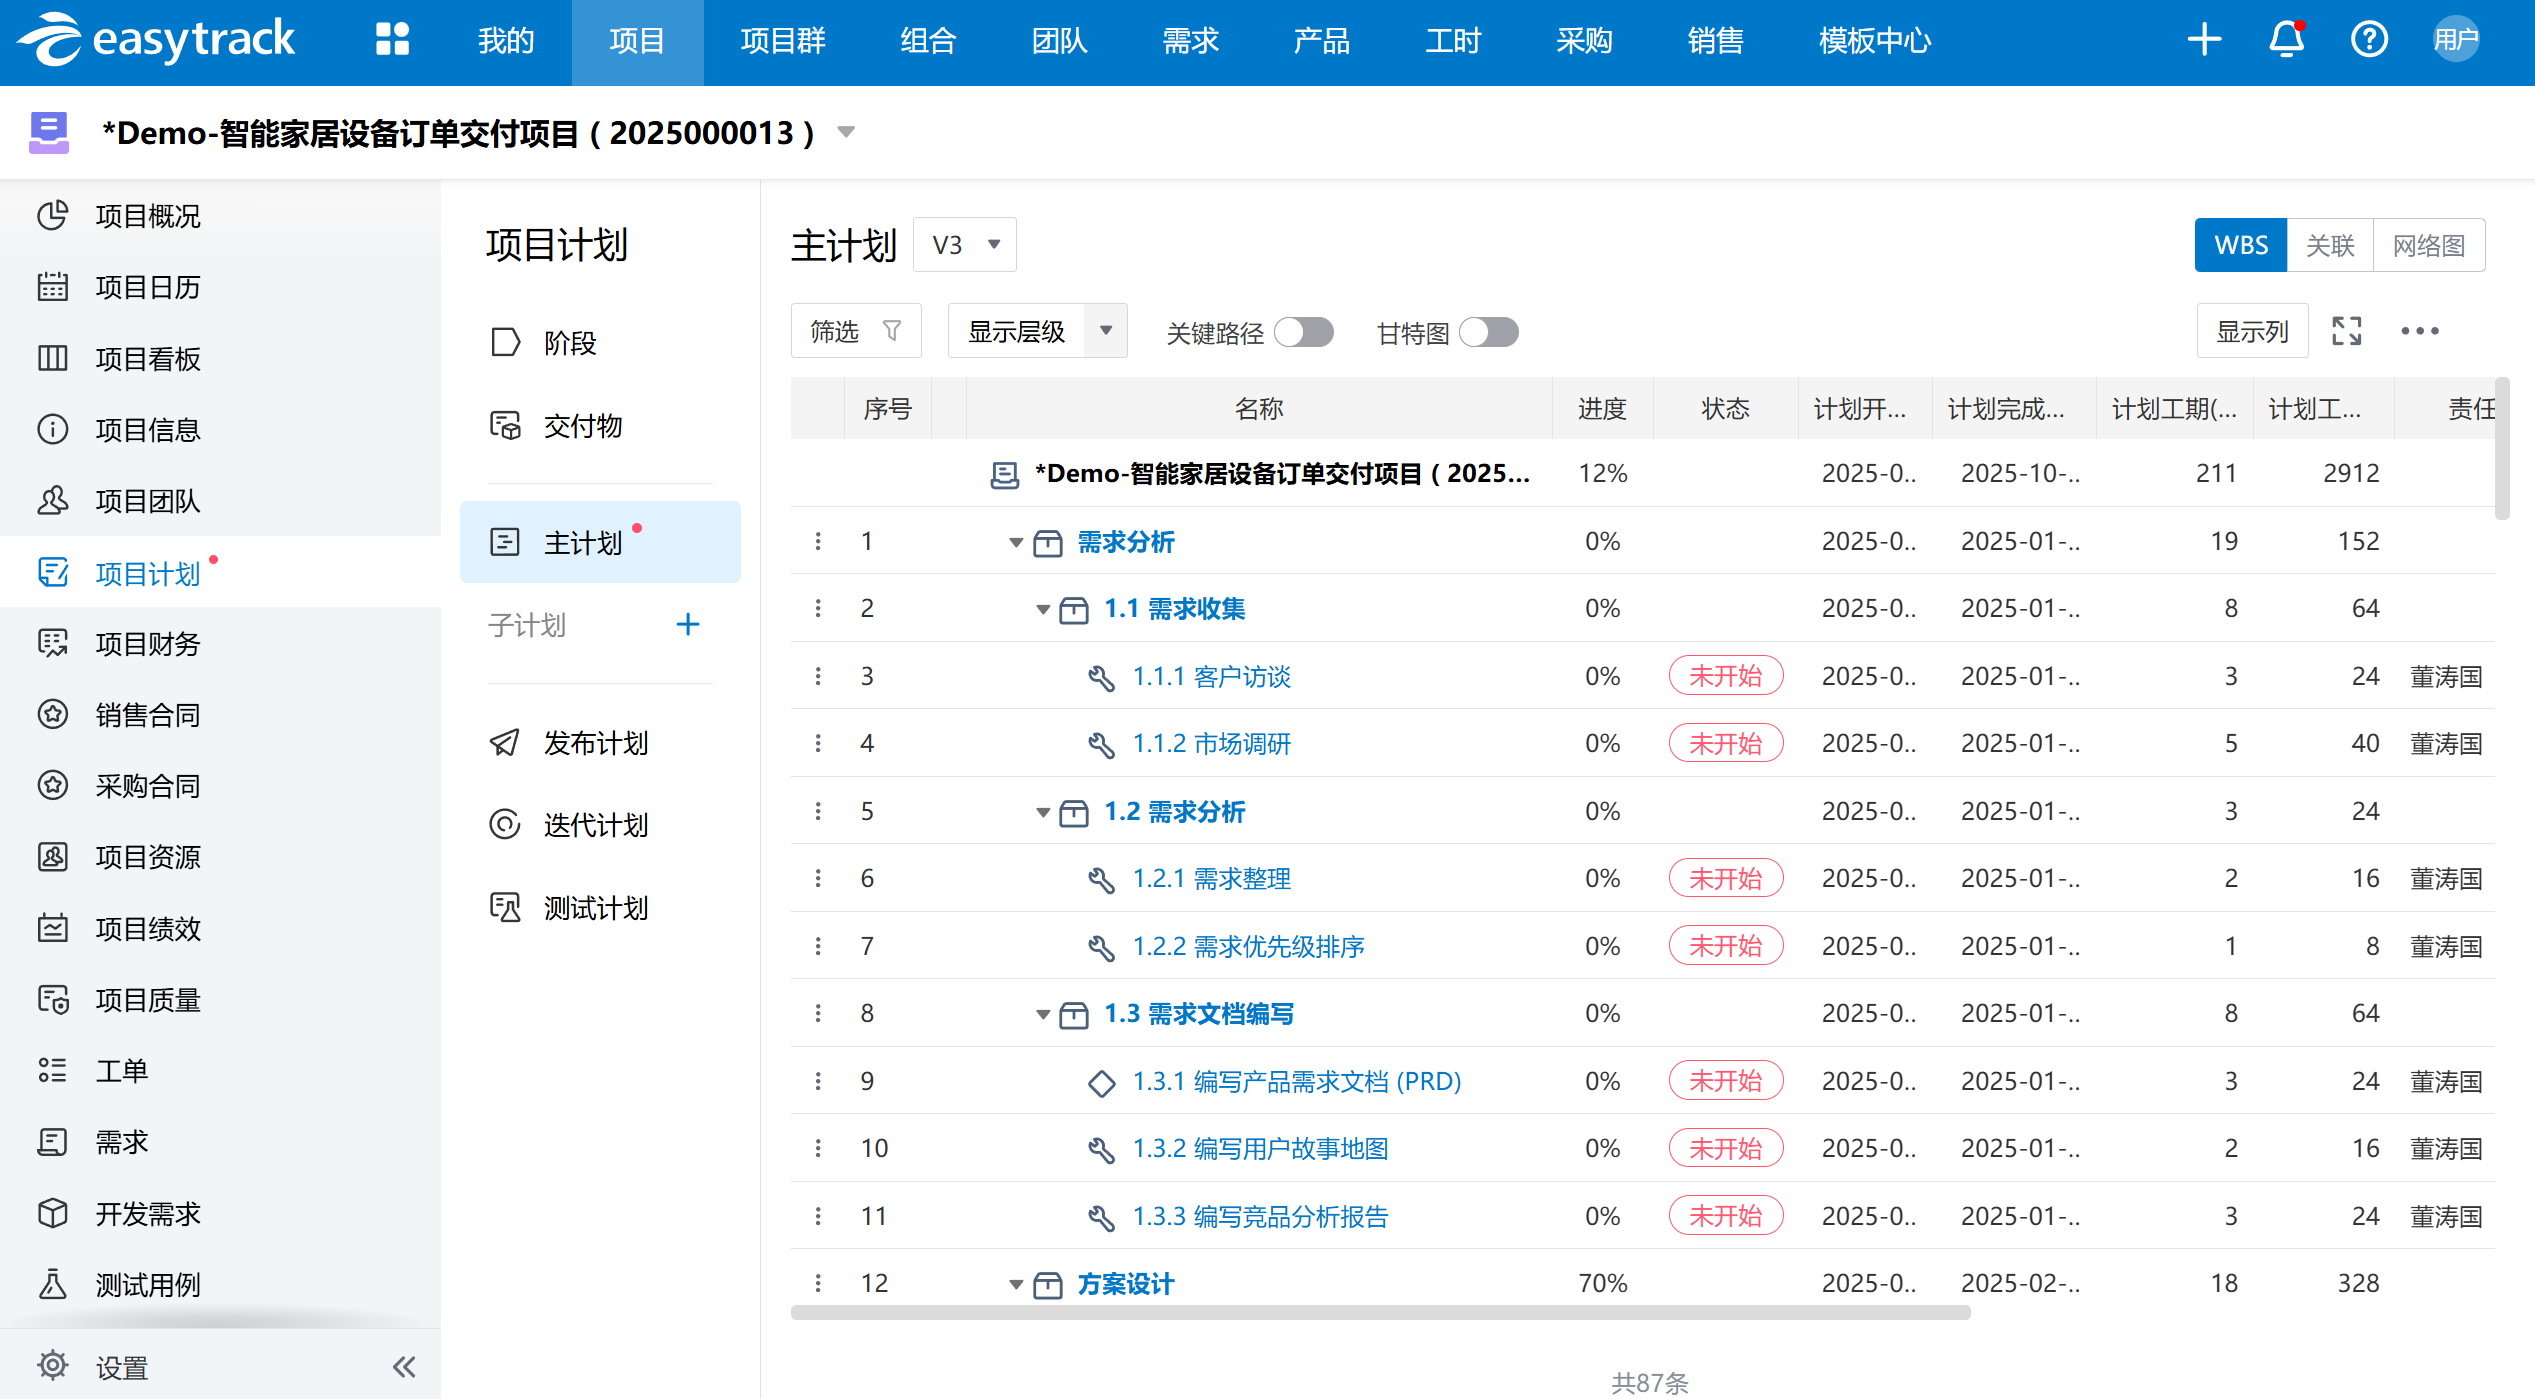Click the plus icon in top bar
This screenshot has width=2535, height=1399.
pyautogui.click(x=2204, y=40)
